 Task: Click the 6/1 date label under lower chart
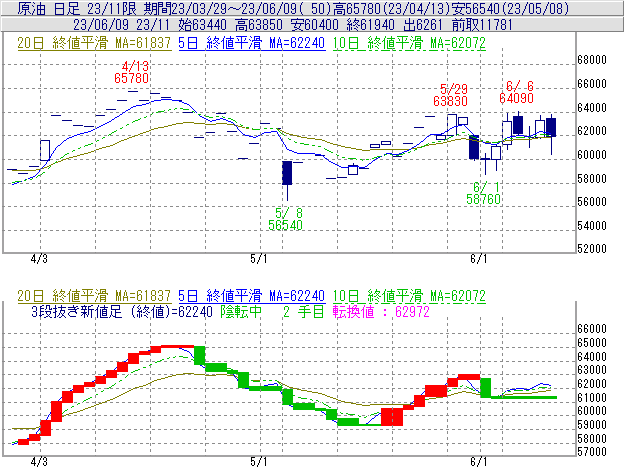coord(479,461)
